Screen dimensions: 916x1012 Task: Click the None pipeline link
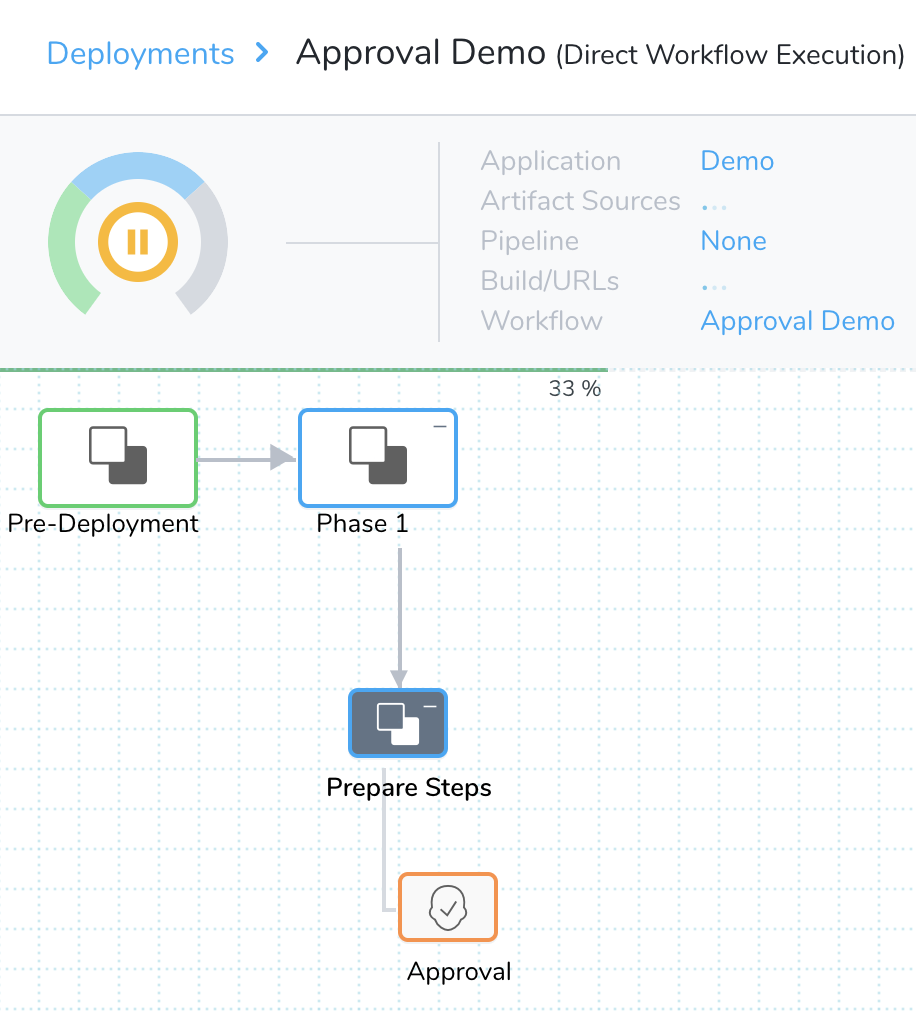(x=734, y=241)
